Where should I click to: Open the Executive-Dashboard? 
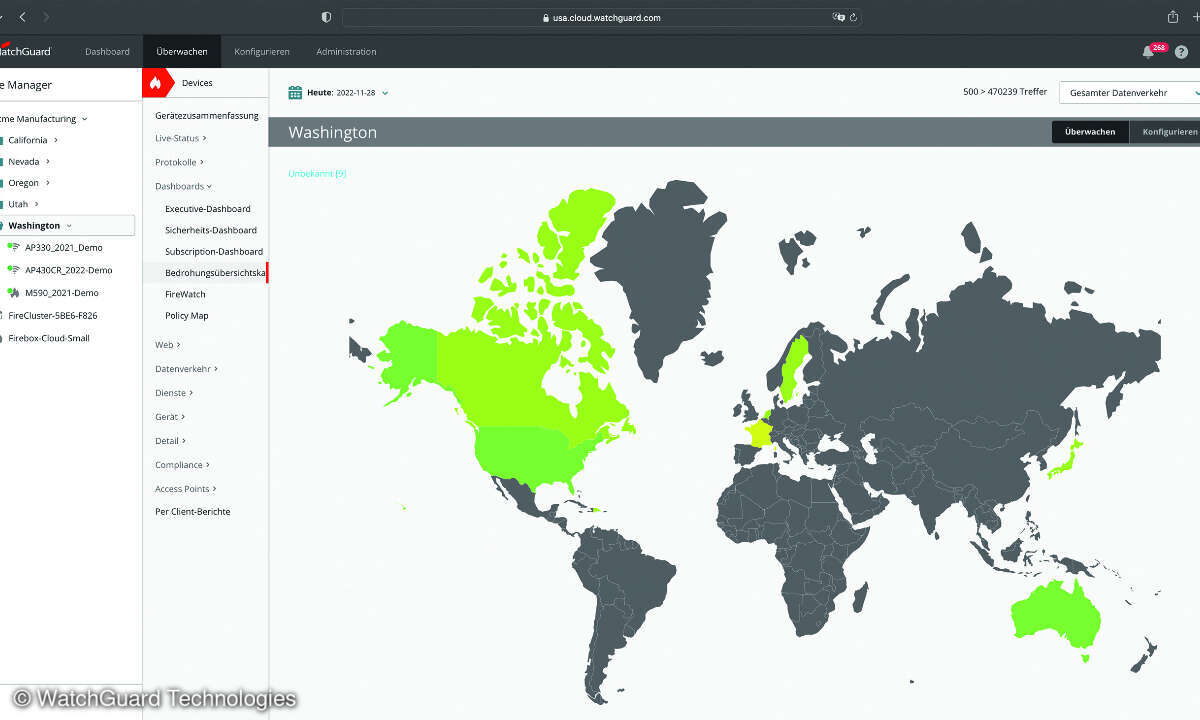click(208, 209)
